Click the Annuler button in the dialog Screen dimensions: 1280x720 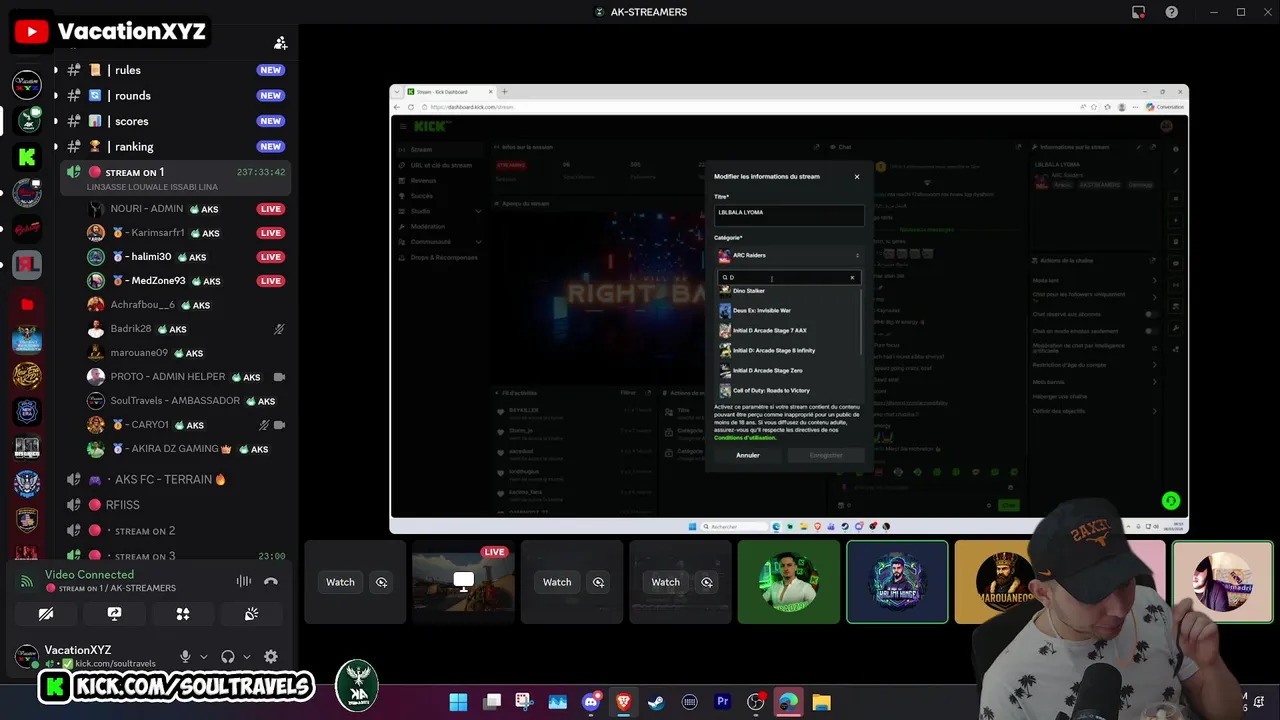point(748,455)
